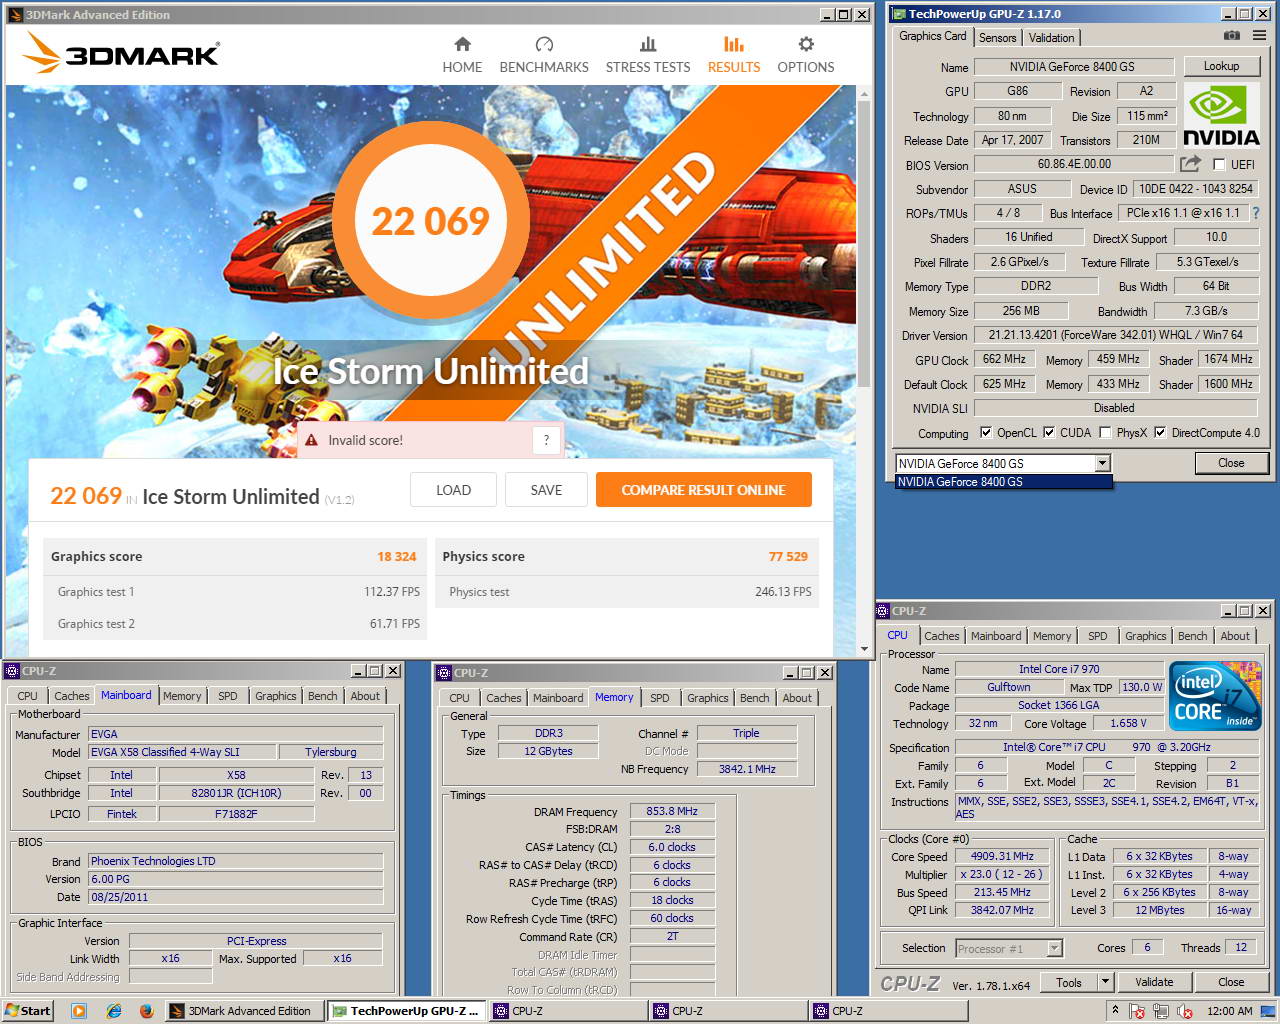Open the Bench tab in the Mainboard CPU-Z window
This screenshot has width=1280, height=1024.
[x=322, y=696]
